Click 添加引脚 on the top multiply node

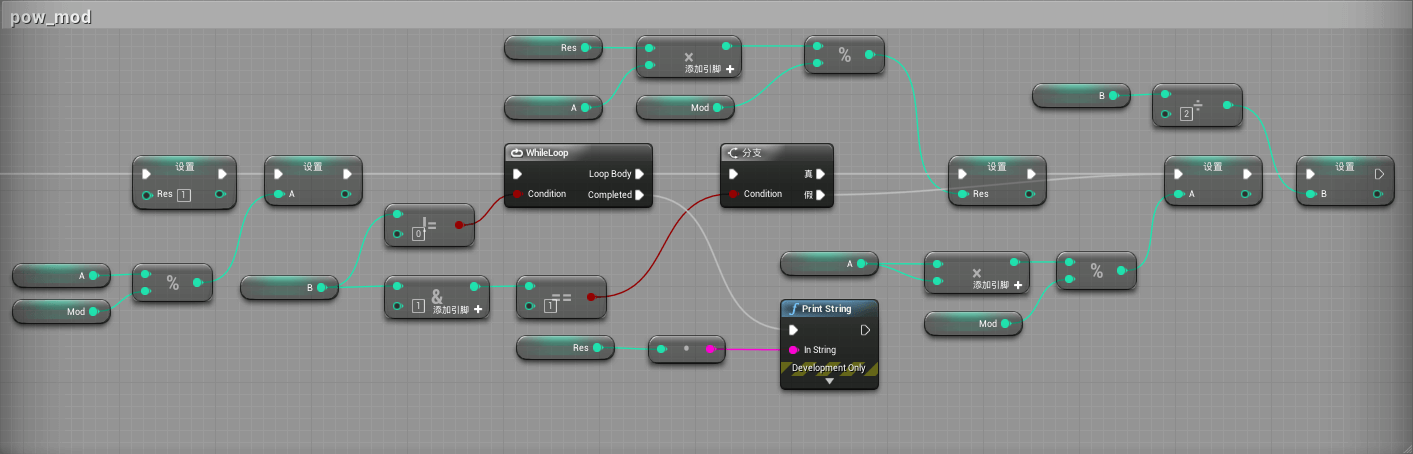710,70
